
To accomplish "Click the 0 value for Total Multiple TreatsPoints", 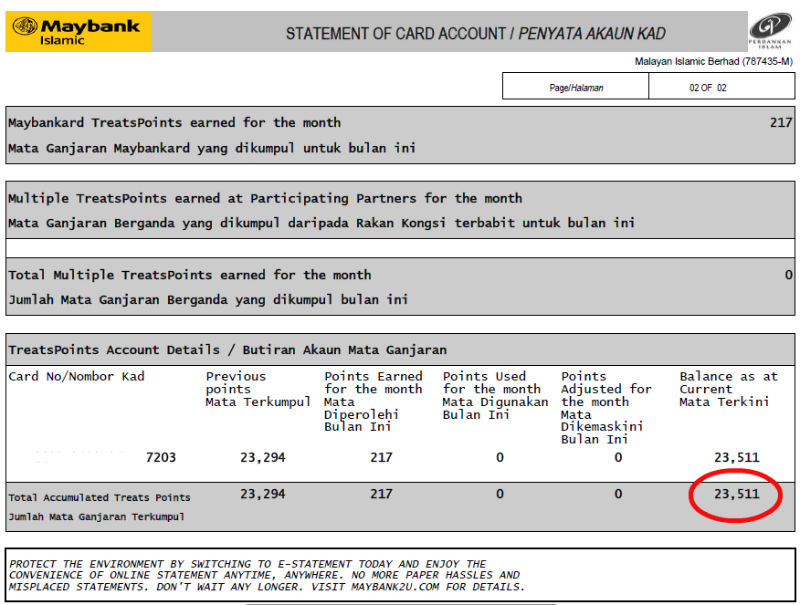I will click(x=788, y=275).
